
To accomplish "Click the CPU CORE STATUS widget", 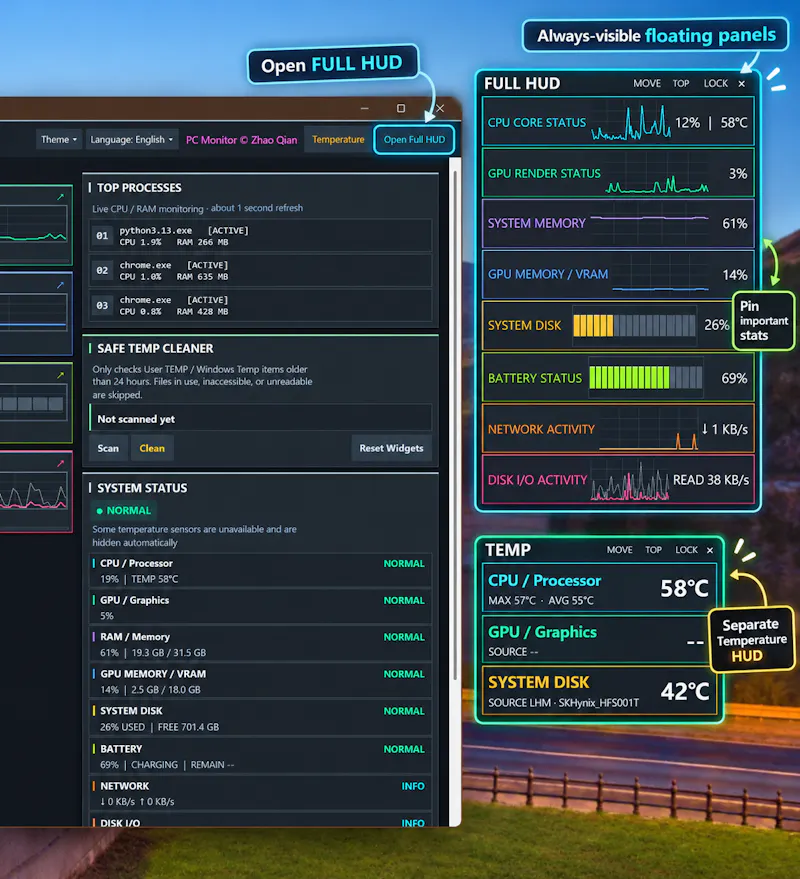I will coord(618,122).
